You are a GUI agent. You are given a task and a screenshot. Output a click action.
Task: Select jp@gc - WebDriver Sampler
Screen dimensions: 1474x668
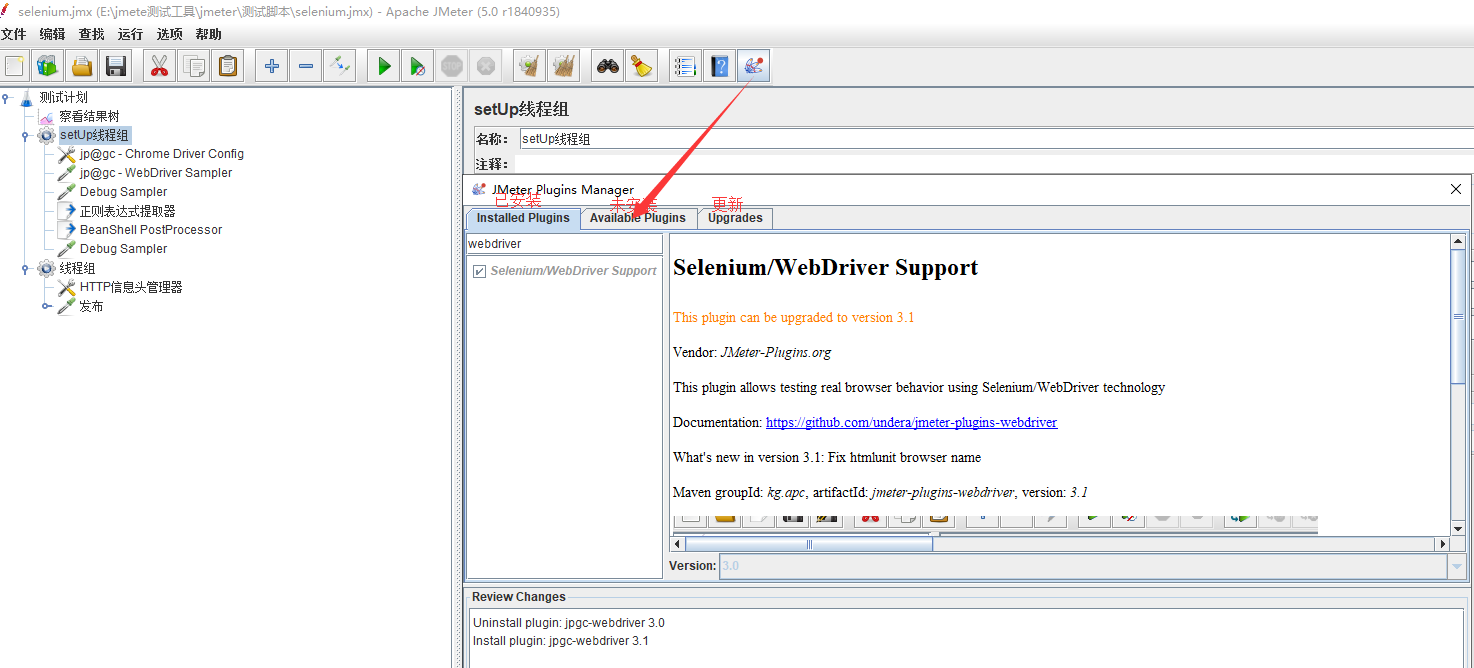[x=156, y=173]
